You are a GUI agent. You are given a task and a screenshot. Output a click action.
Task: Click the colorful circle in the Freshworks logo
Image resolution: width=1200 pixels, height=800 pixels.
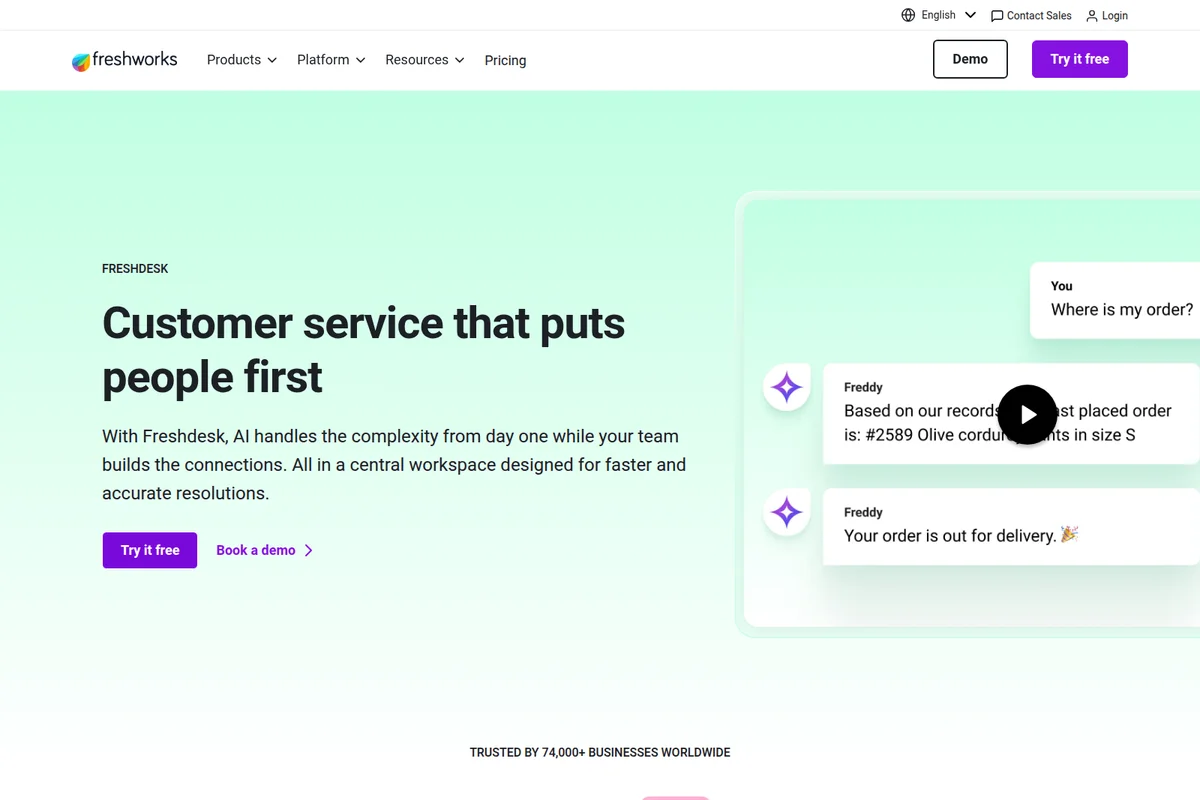80,61
